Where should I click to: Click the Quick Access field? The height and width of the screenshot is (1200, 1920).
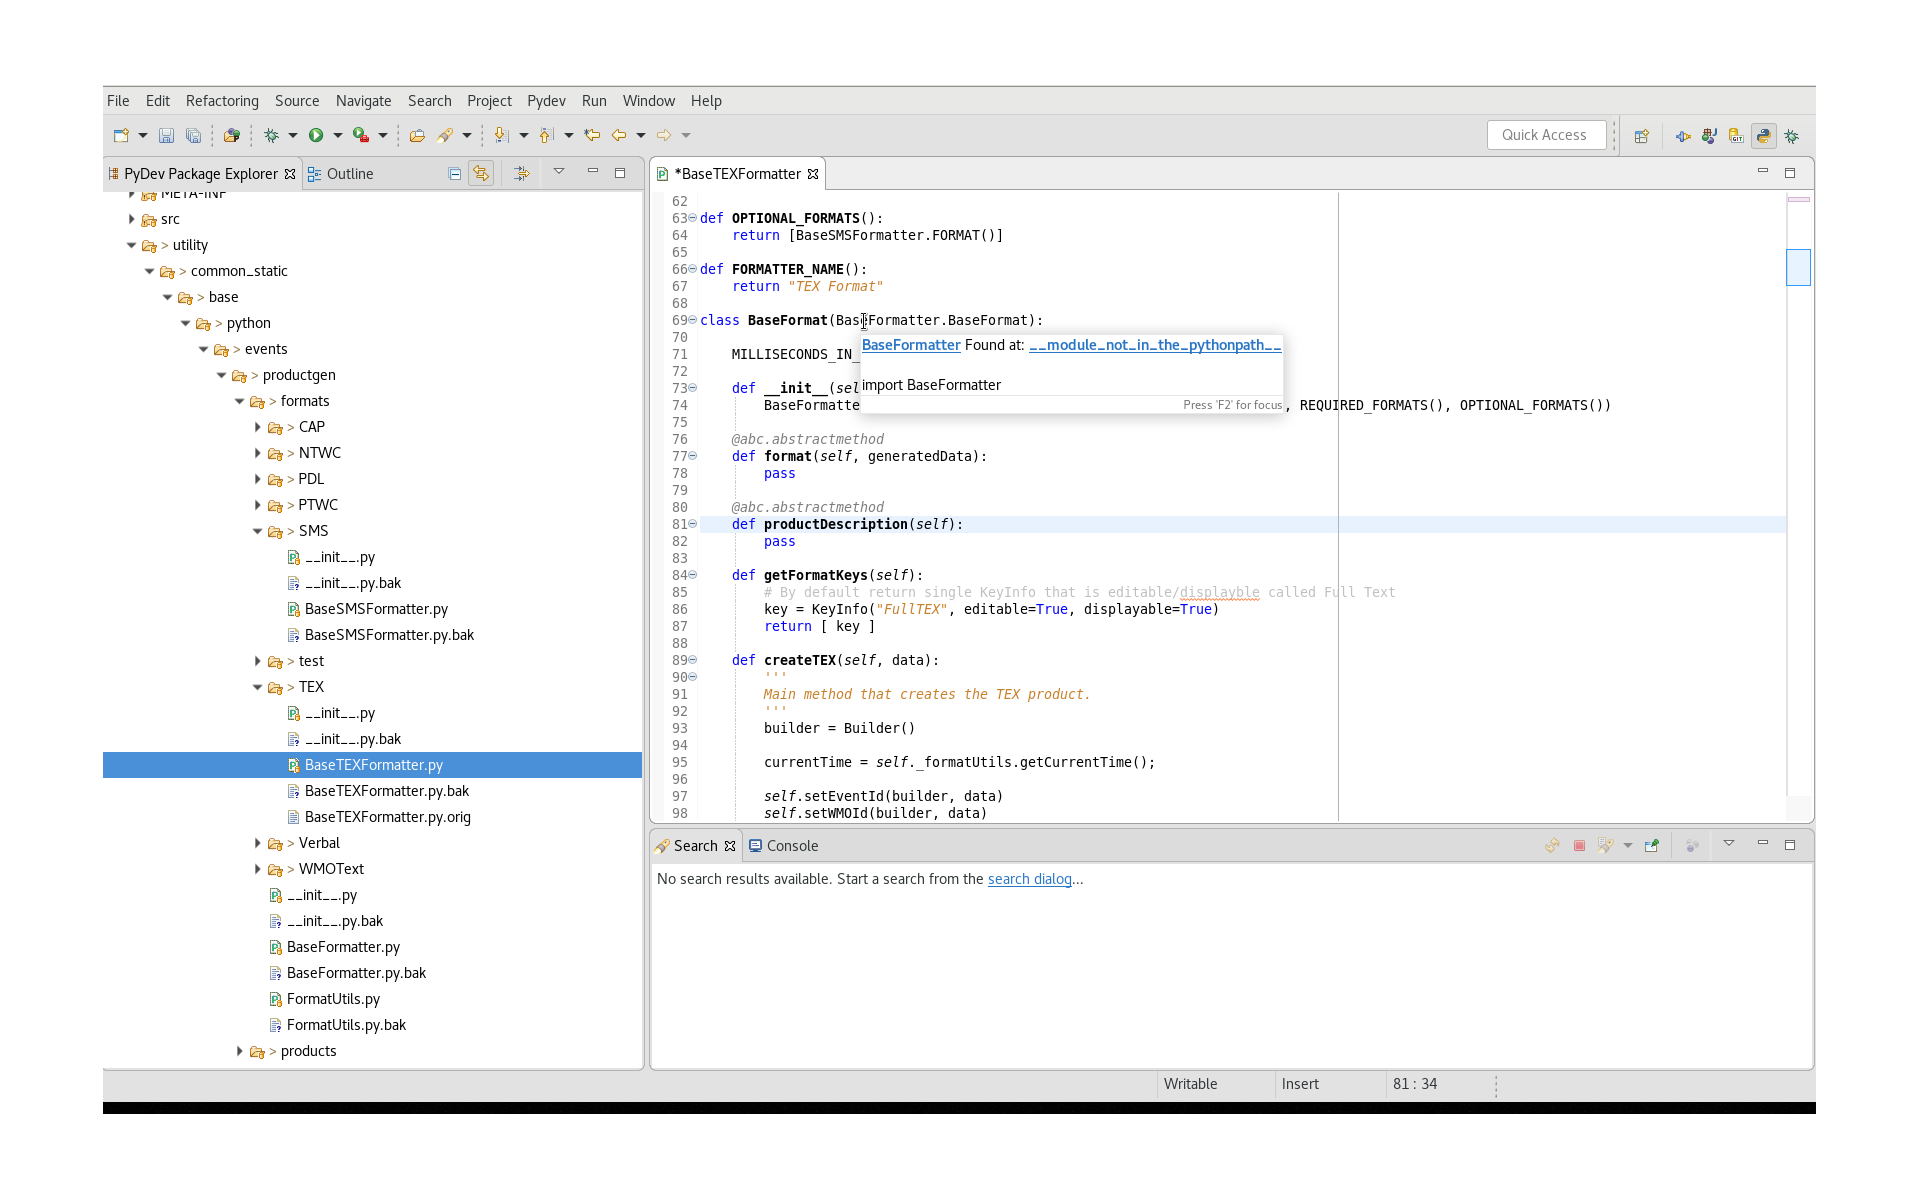[1546, 135]
